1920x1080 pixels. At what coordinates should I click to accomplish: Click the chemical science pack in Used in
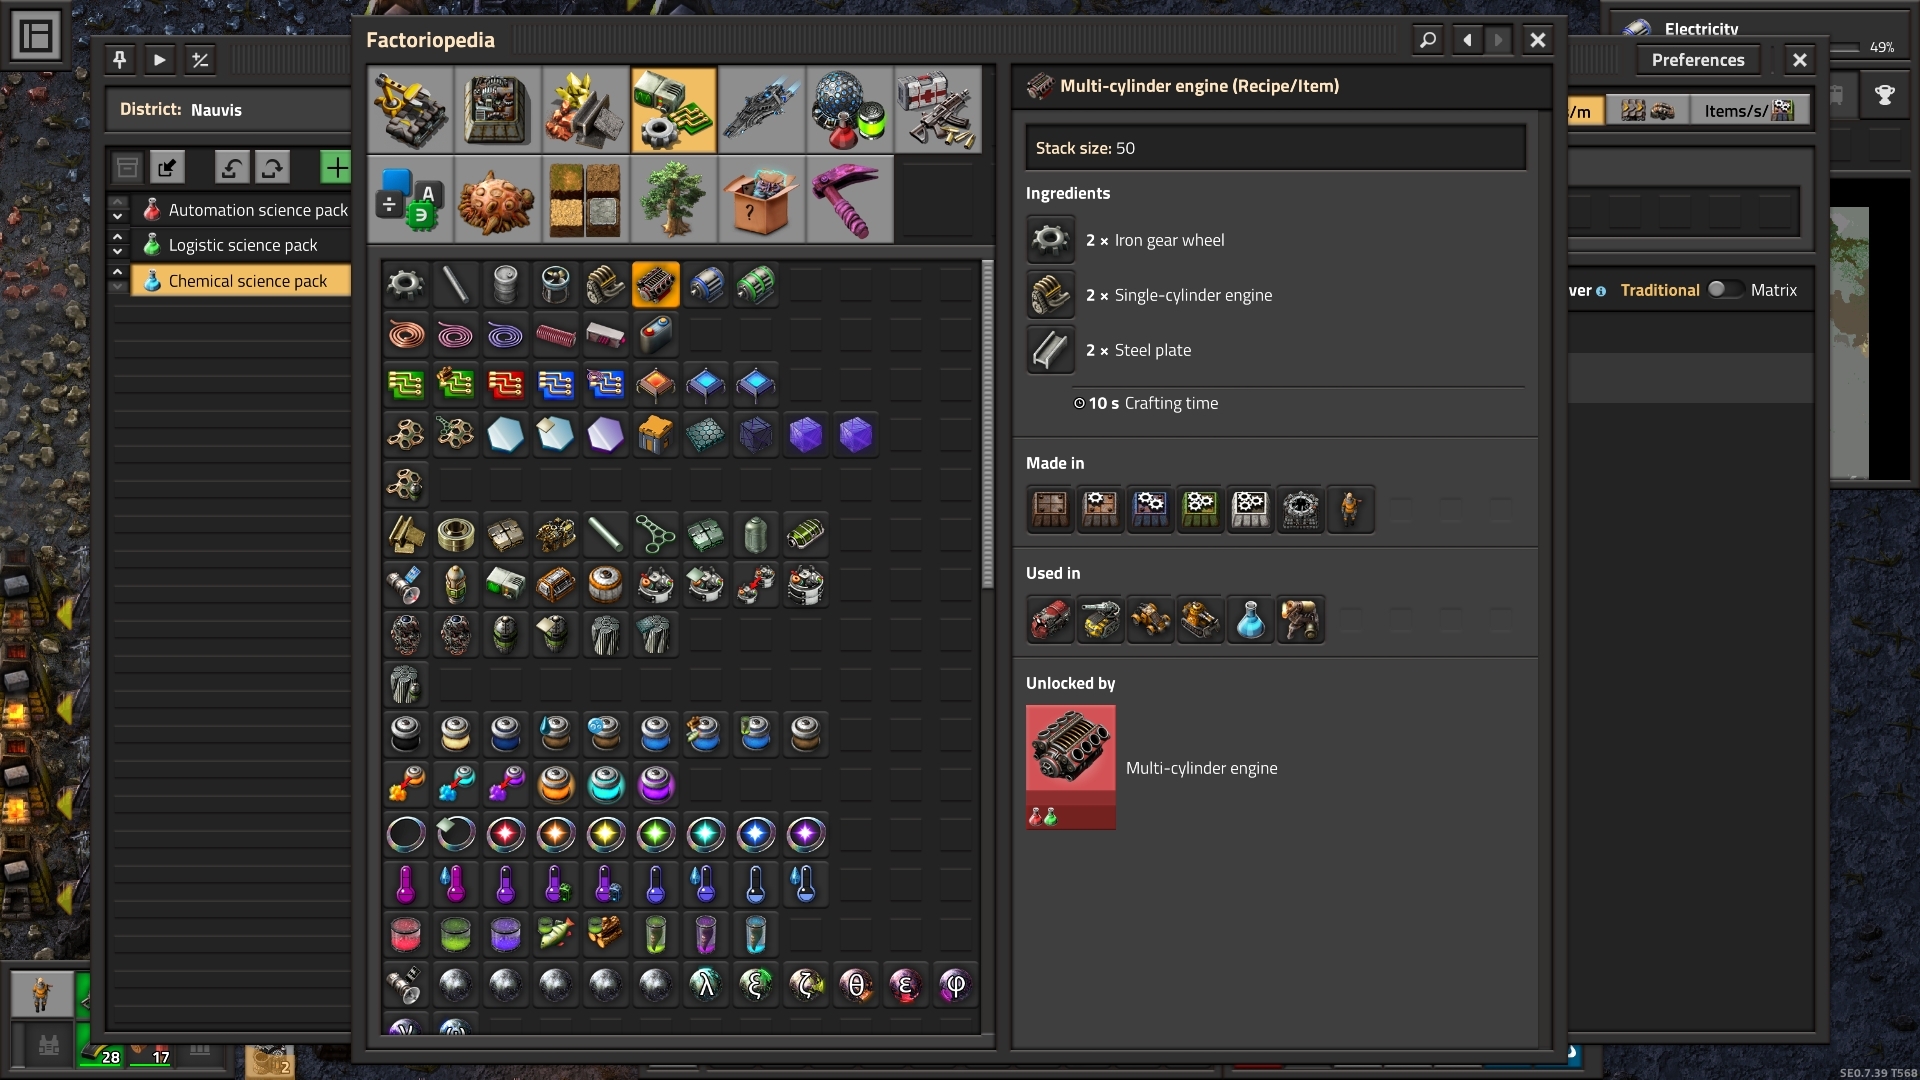(1250, 620)
